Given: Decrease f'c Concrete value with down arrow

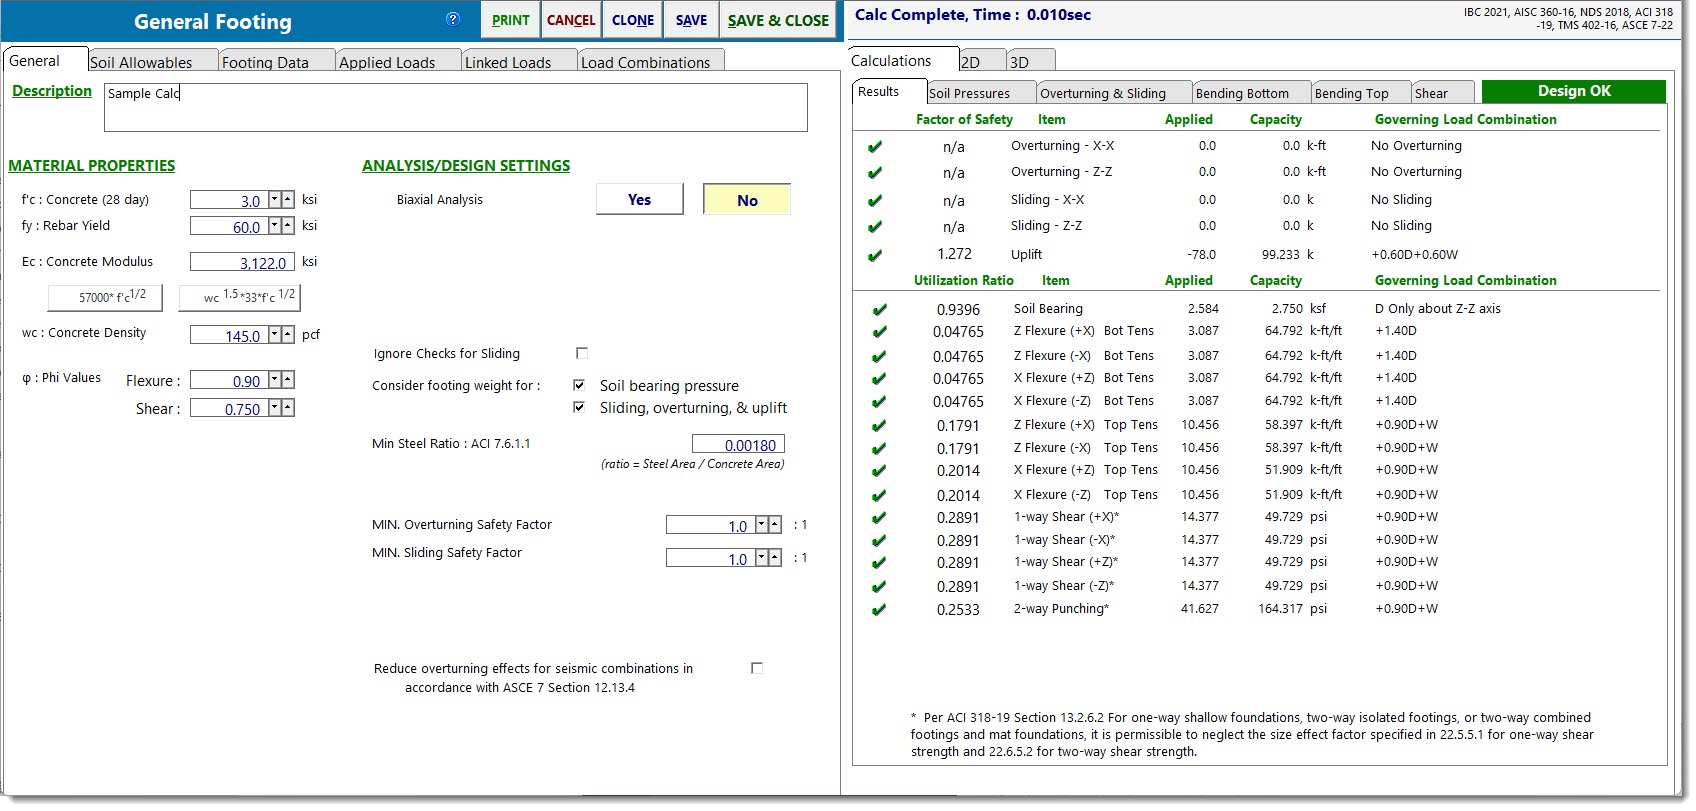Looking at the screenshot, I should (x=274, y=200).
